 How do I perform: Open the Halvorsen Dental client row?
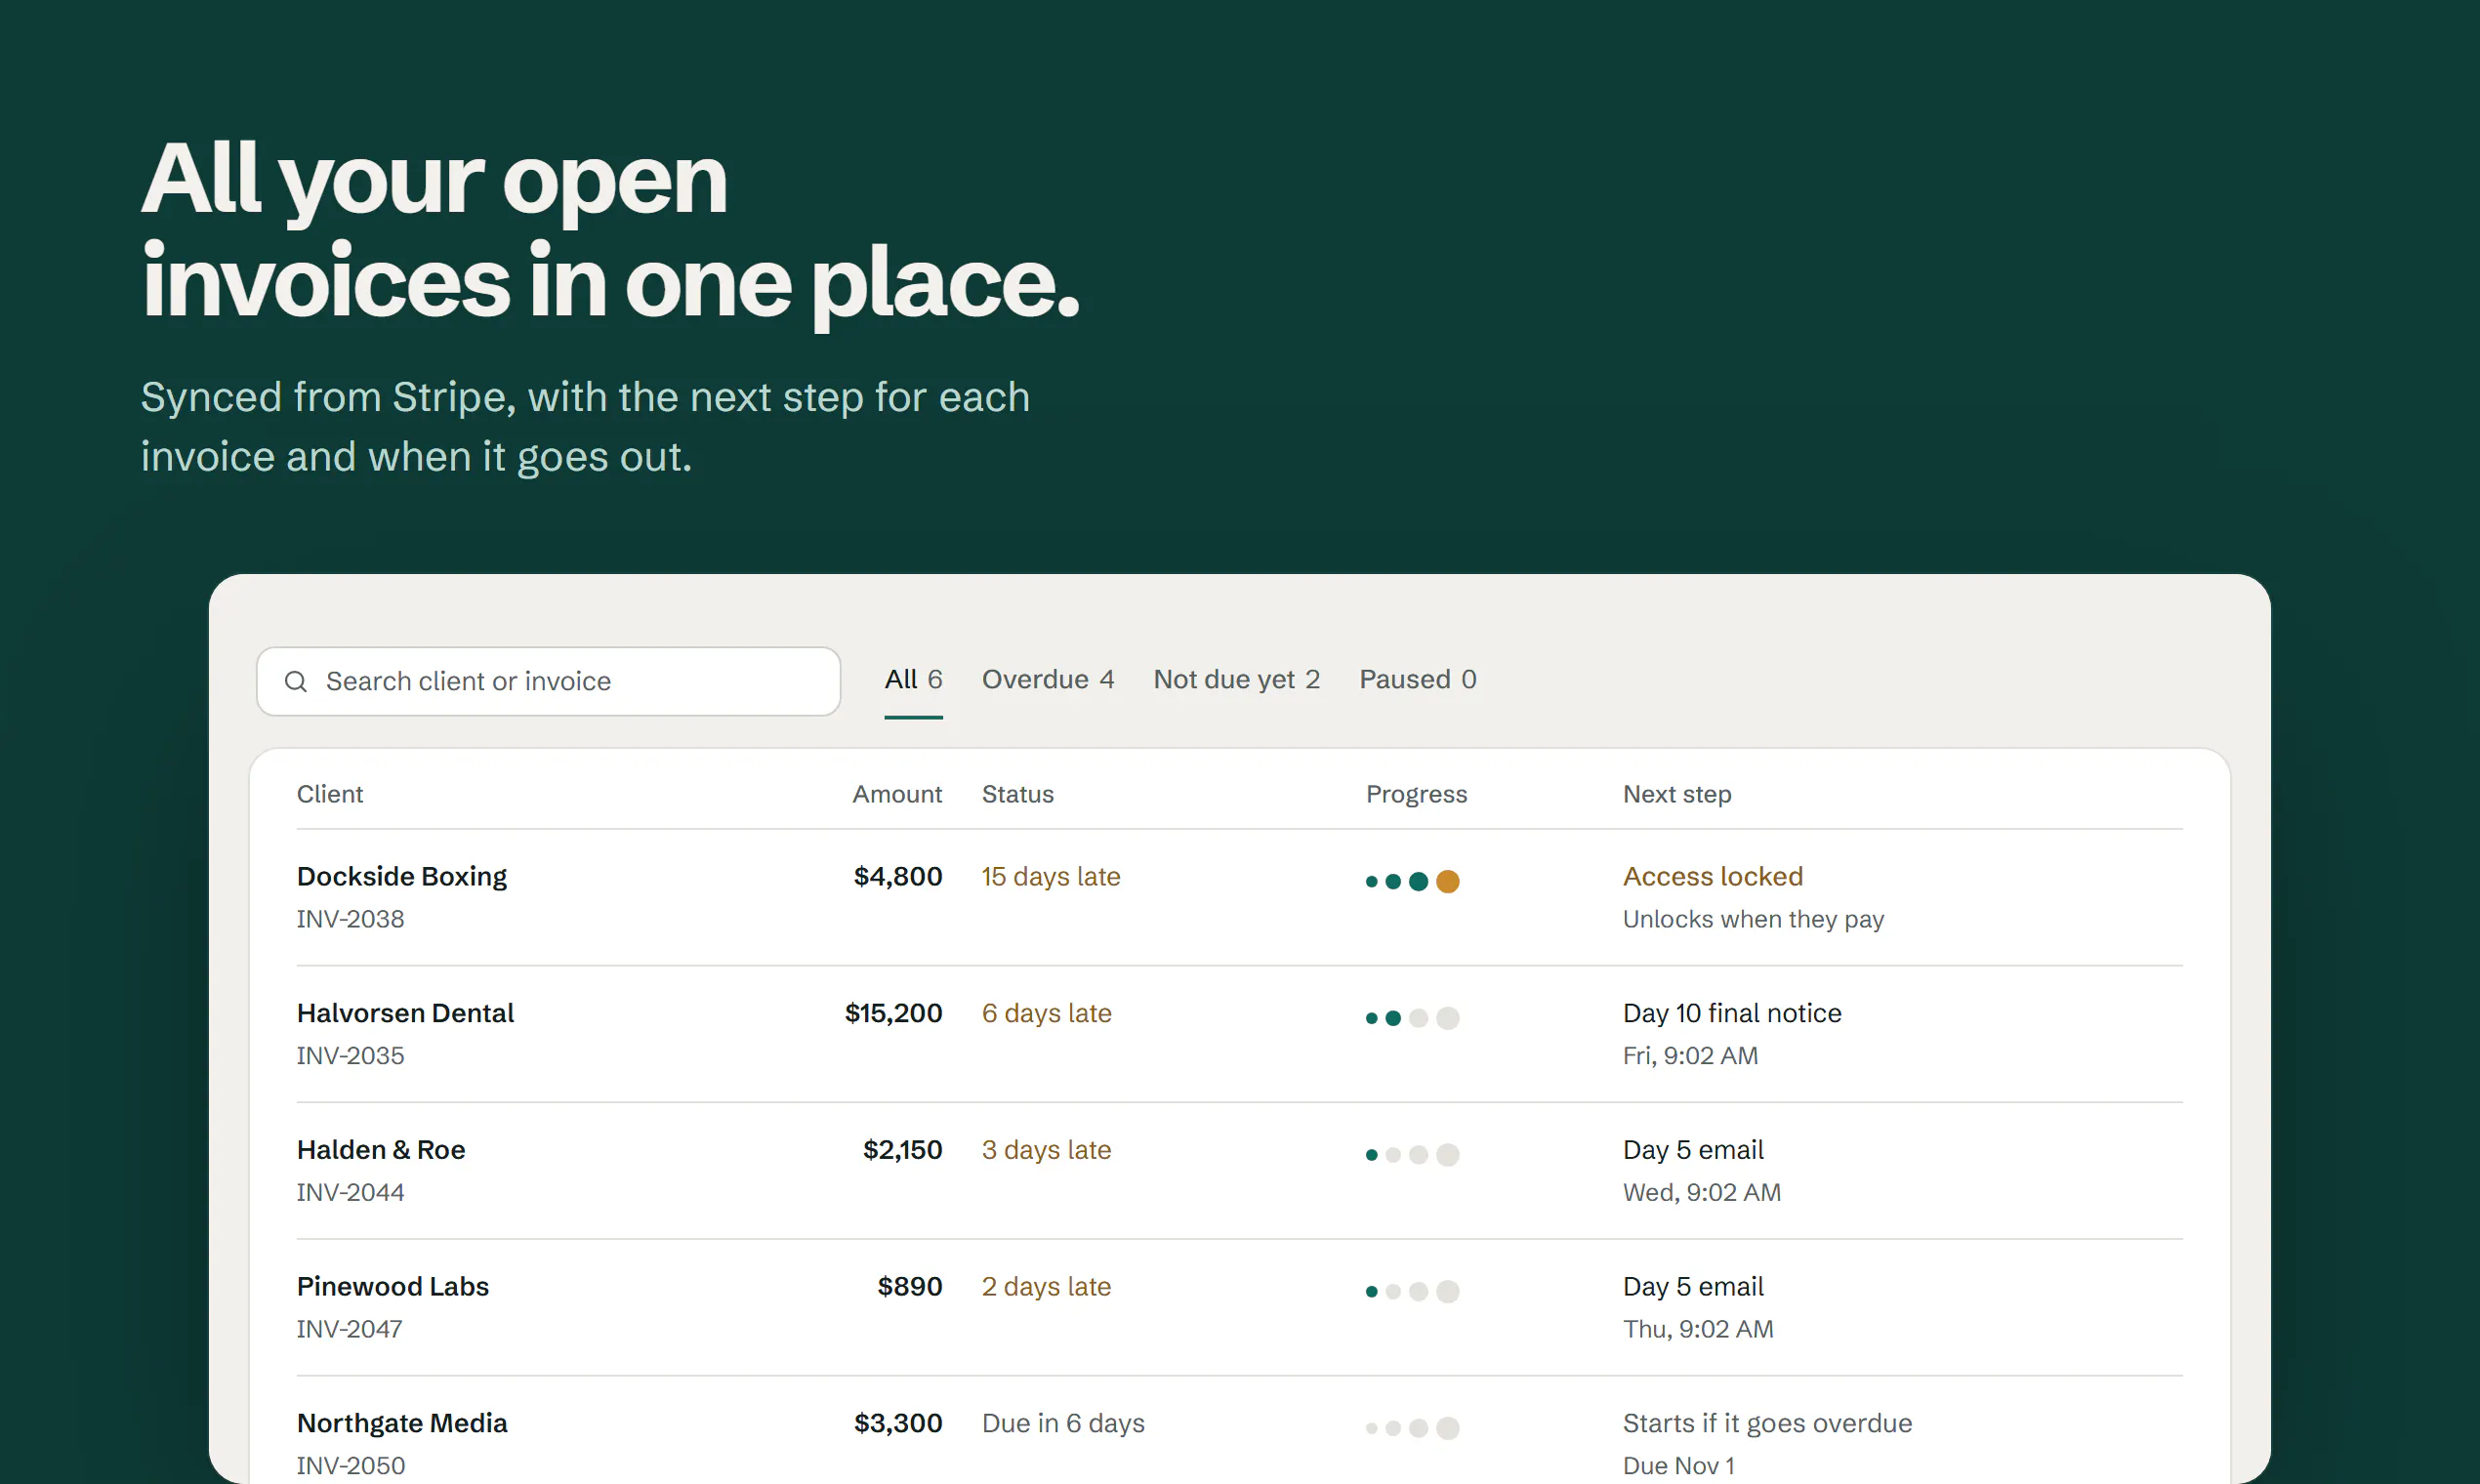click(x=1240, y=1034)
